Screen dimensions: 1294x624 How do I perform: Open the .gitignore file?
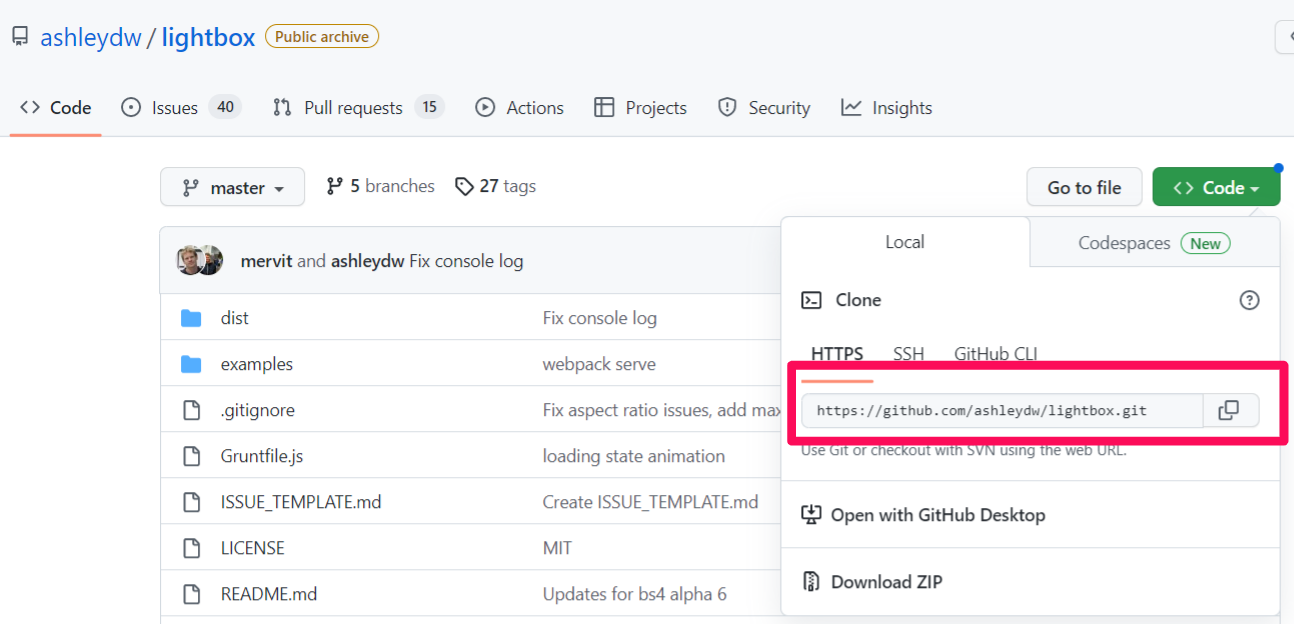click(x=258, y=410)
